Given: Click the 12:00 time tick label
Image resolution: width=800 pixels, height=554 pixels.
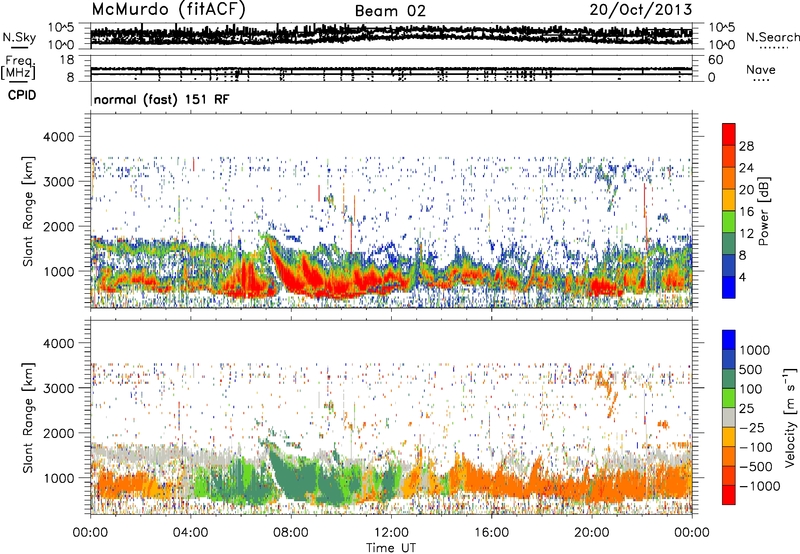Looking at the screenshot, I should coord(391,533).
